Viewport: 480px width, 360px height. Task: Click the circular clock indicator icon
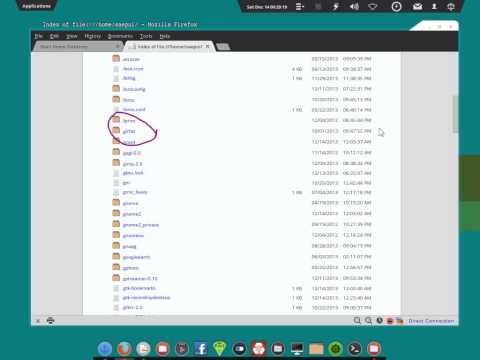click(x=396, y=7)
